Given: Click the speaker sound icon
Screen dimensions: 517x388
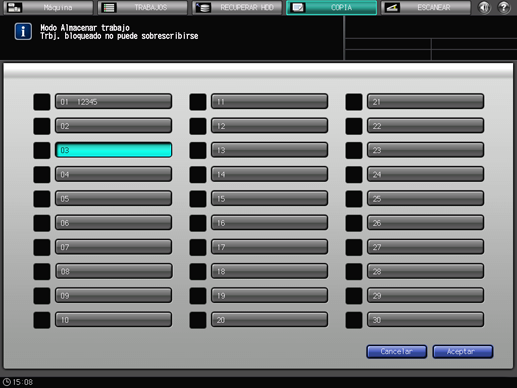Looking at the screenshot, I should pyautogui.click(x=484, y=7).
